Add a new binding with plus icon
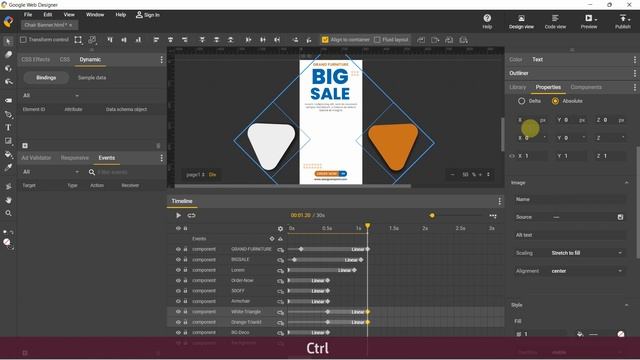This screenshot has width=640, height=360. pyautogui.click(x=25, y=145)
